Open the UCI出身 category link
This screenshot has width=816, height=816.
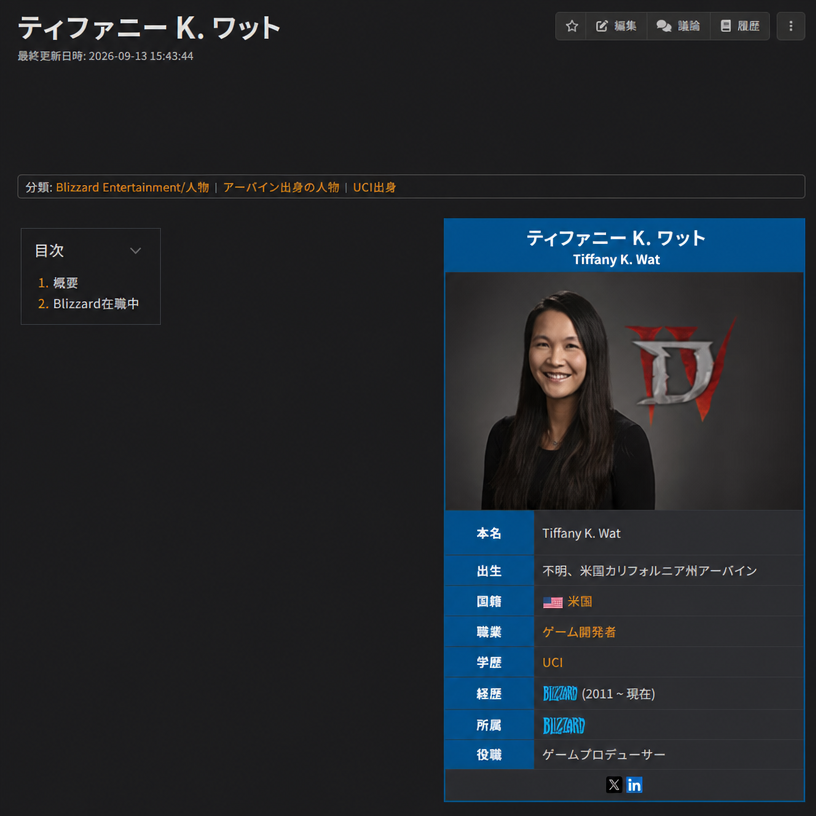coord(374,187)
